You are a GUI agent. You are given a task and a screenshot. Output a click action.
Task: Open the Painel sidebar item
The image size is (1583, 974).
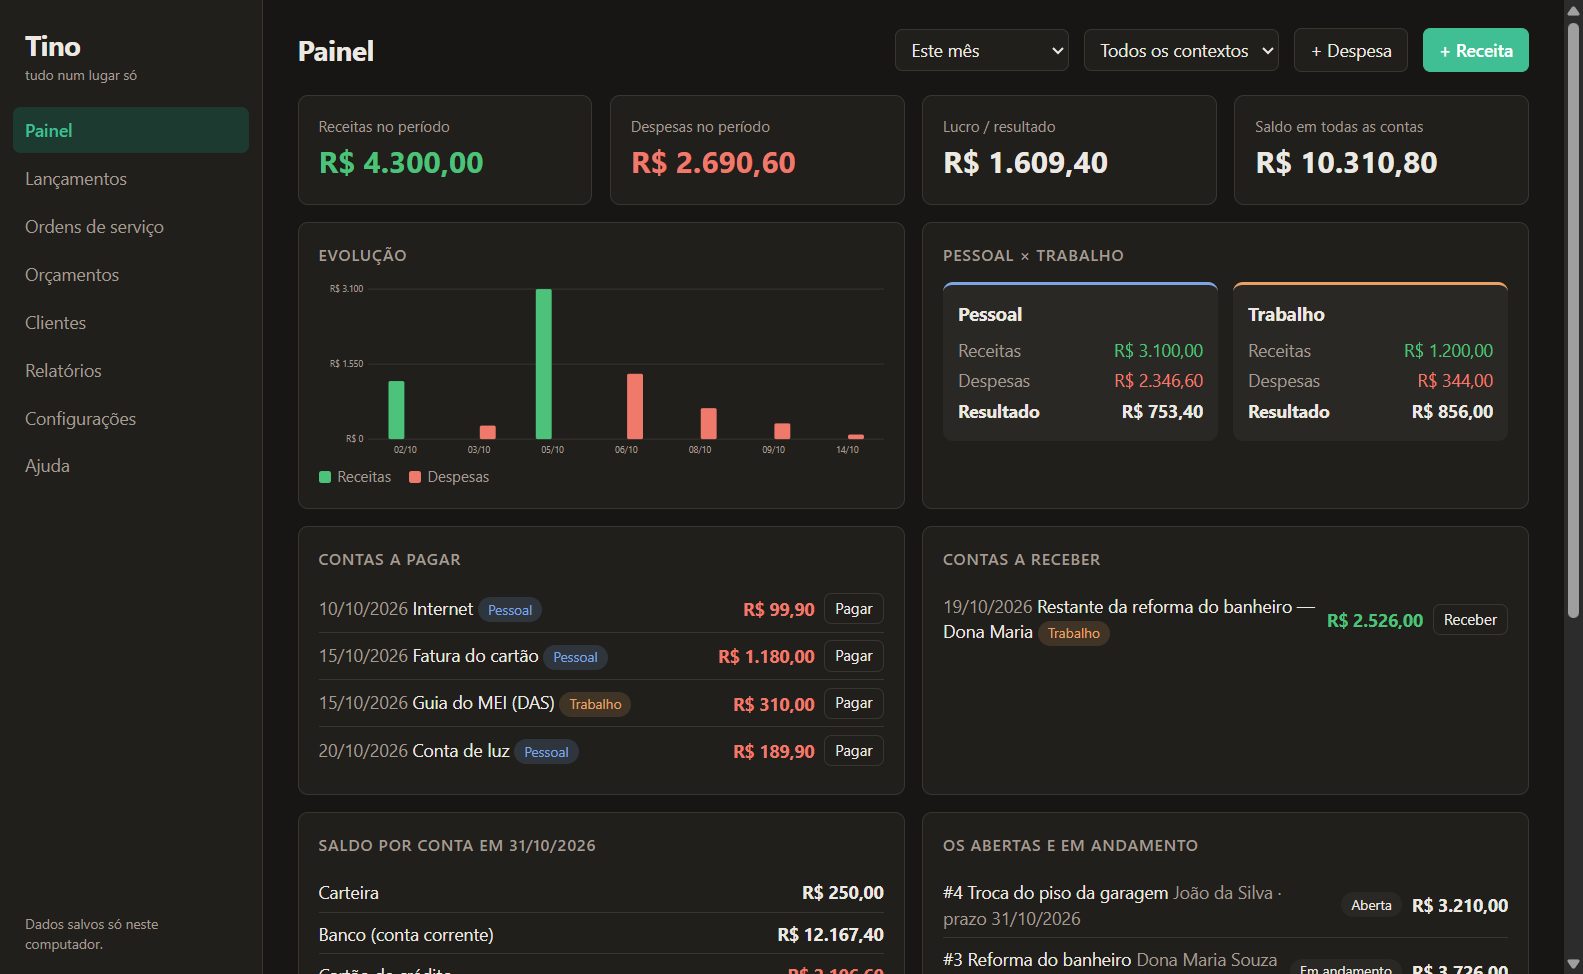tap(131, 130)
